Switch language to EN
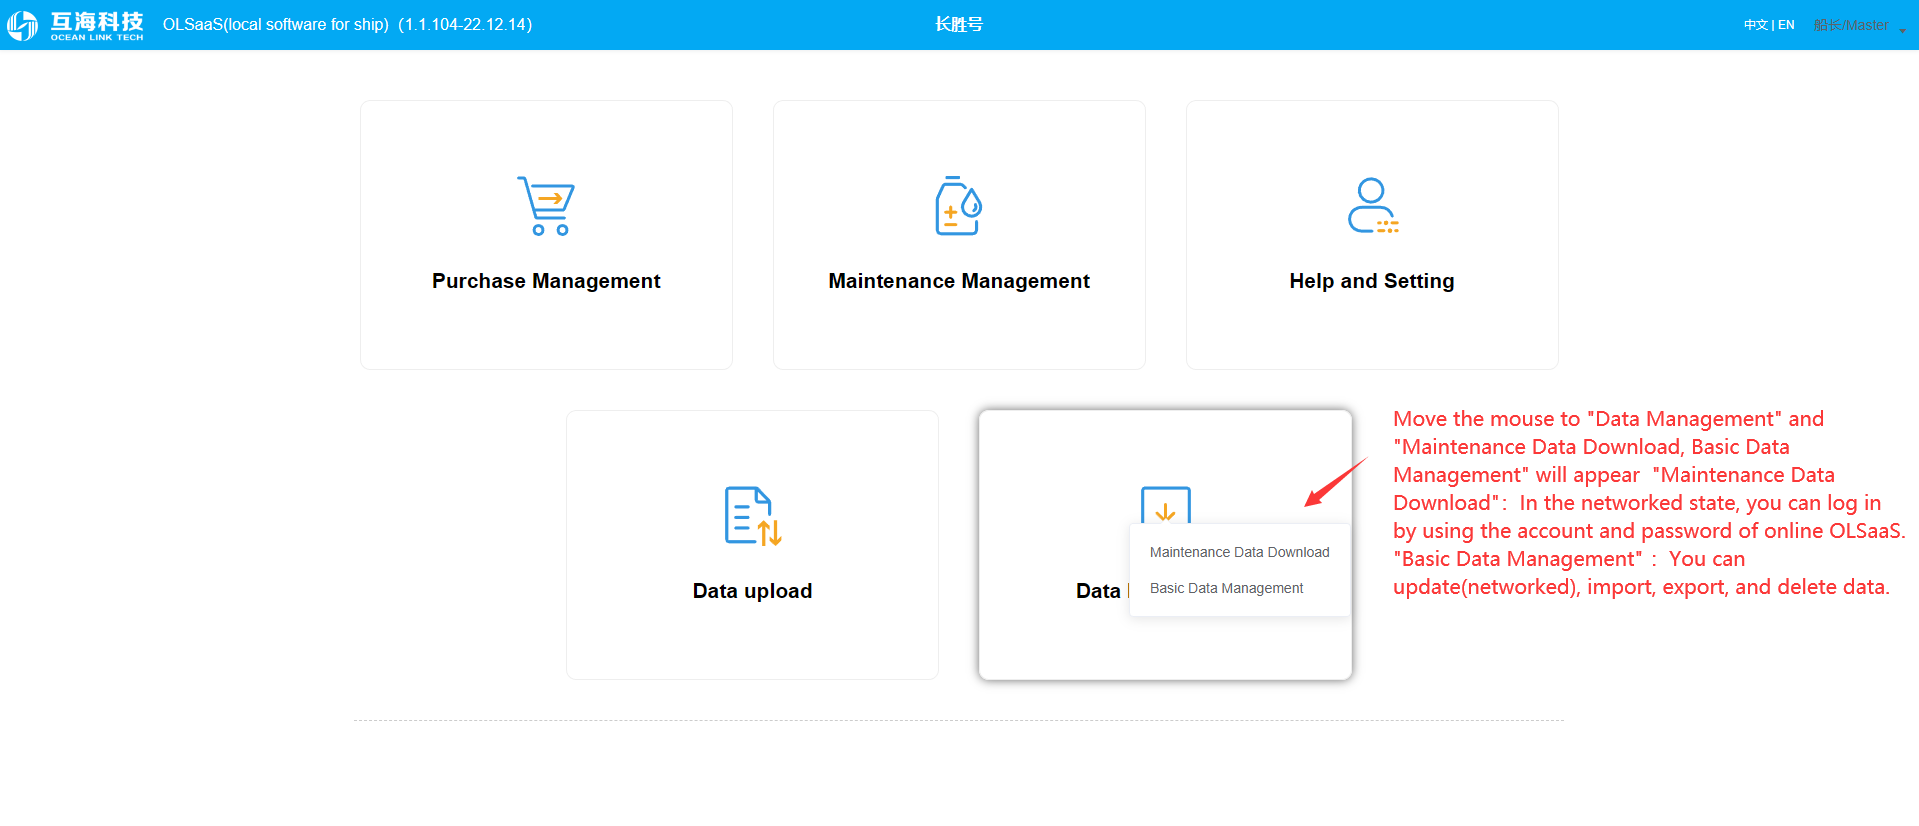This screenshot has width=1919, height=826. pyautogui.click(x=1786, y=25)
